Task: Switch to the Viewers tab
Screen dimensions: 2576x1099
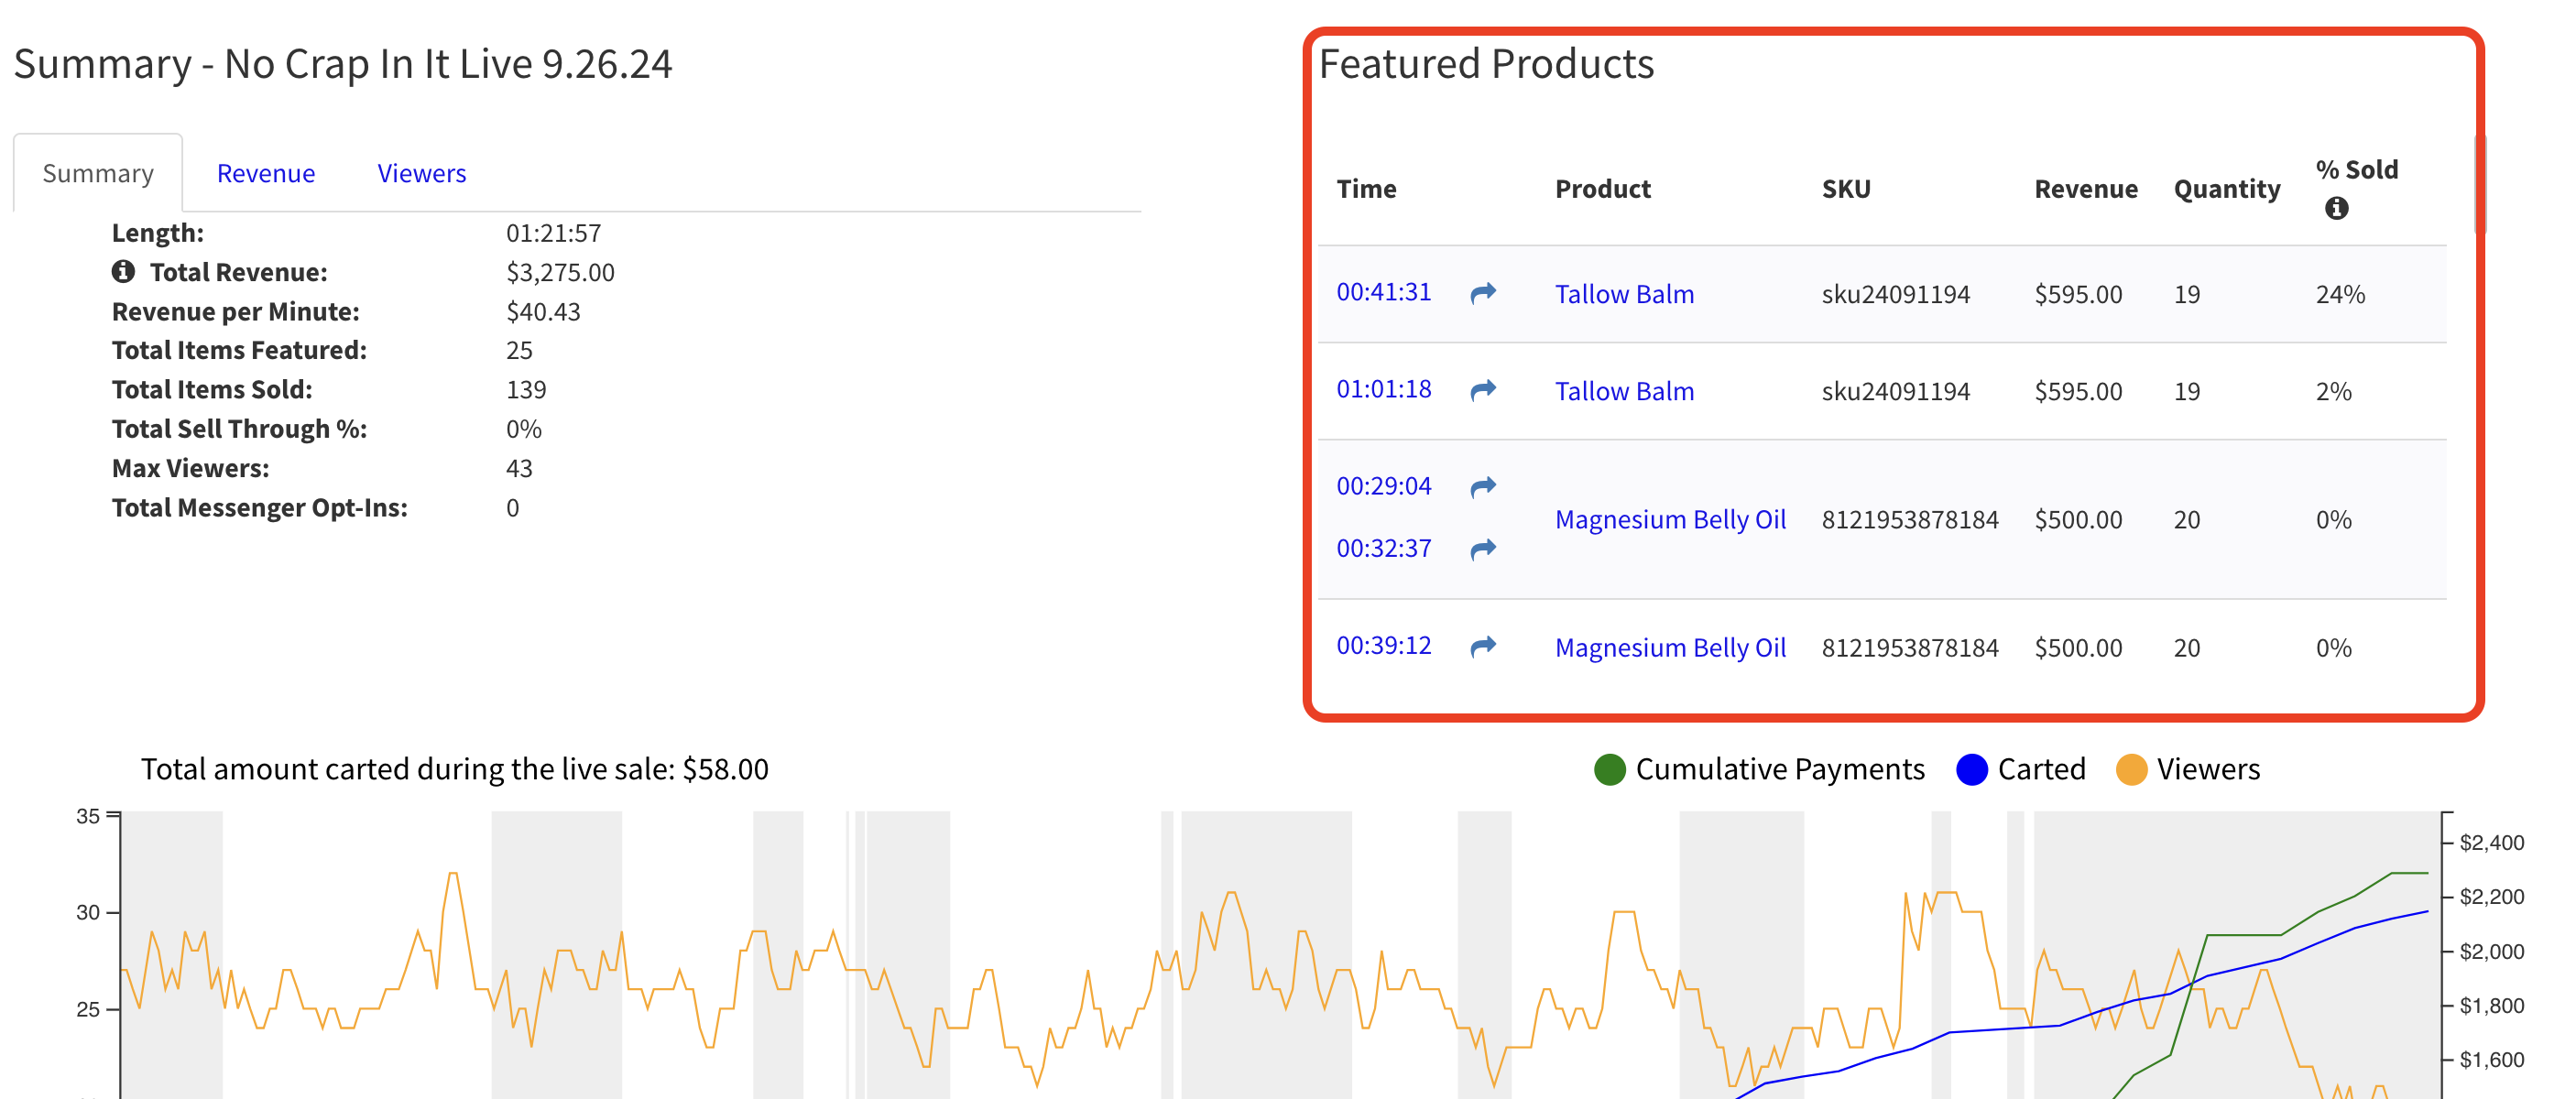Action: (x=421, y=174)
